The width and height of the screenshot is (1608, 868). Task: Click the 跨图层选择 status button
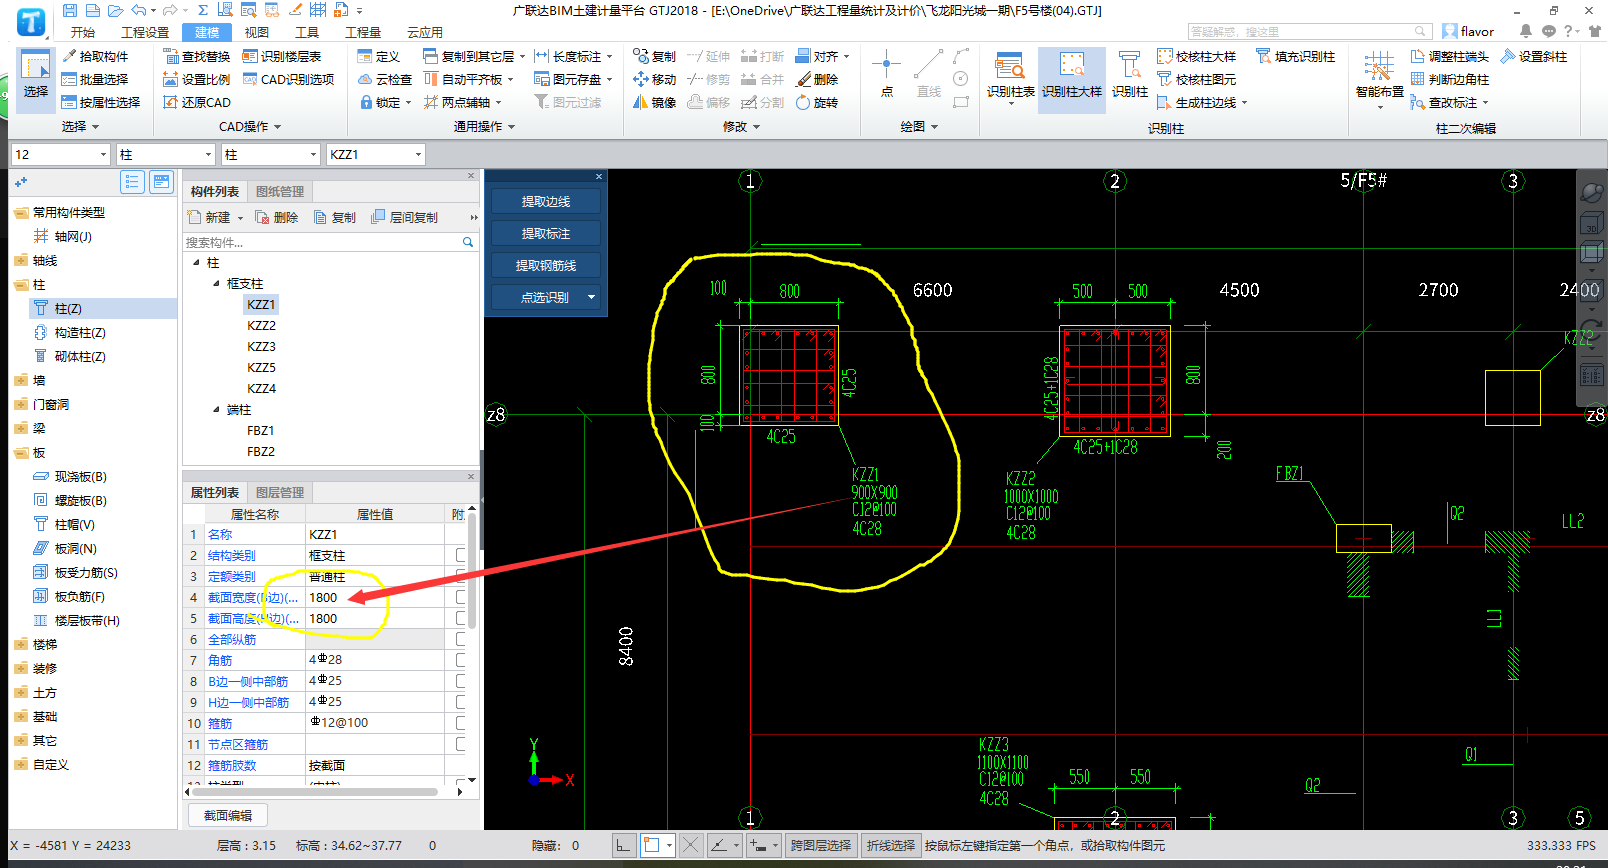pos(821,845)
